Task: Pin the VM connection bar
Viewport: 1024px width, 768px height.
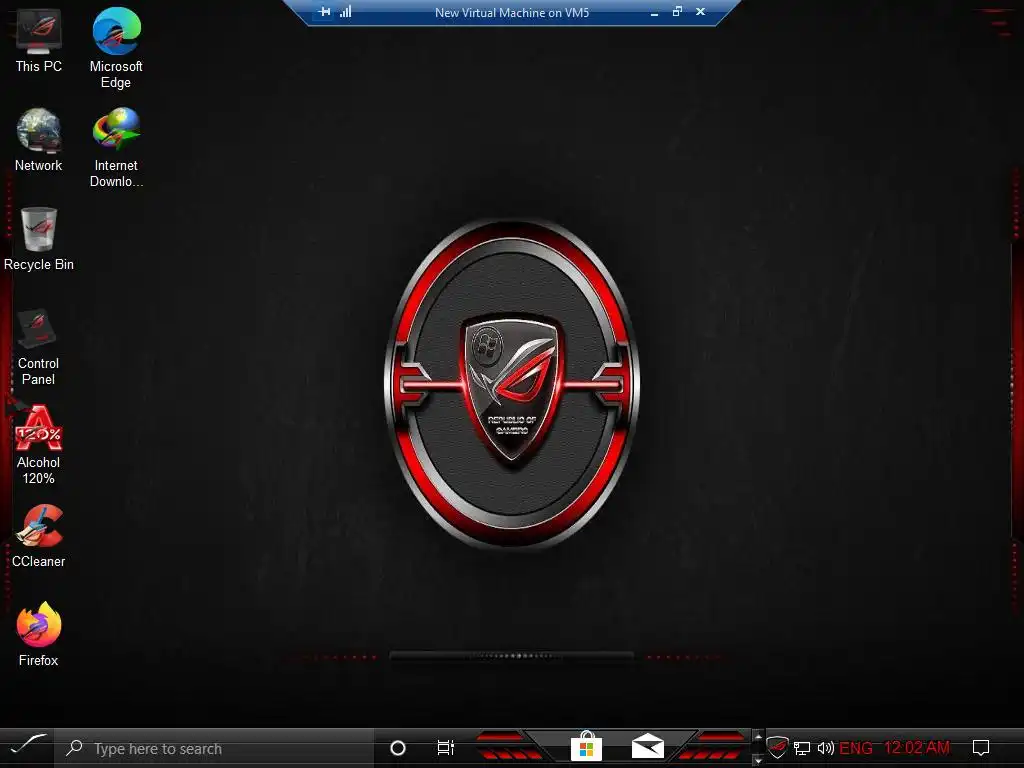Action: [324, 12]
